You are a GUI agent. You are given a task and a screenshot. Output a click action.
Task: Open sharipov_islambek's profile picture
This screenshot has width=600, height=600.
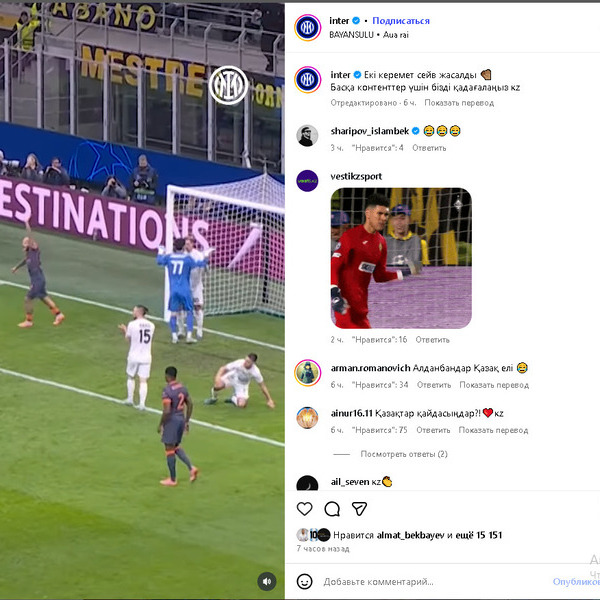[x=307, y=135]
